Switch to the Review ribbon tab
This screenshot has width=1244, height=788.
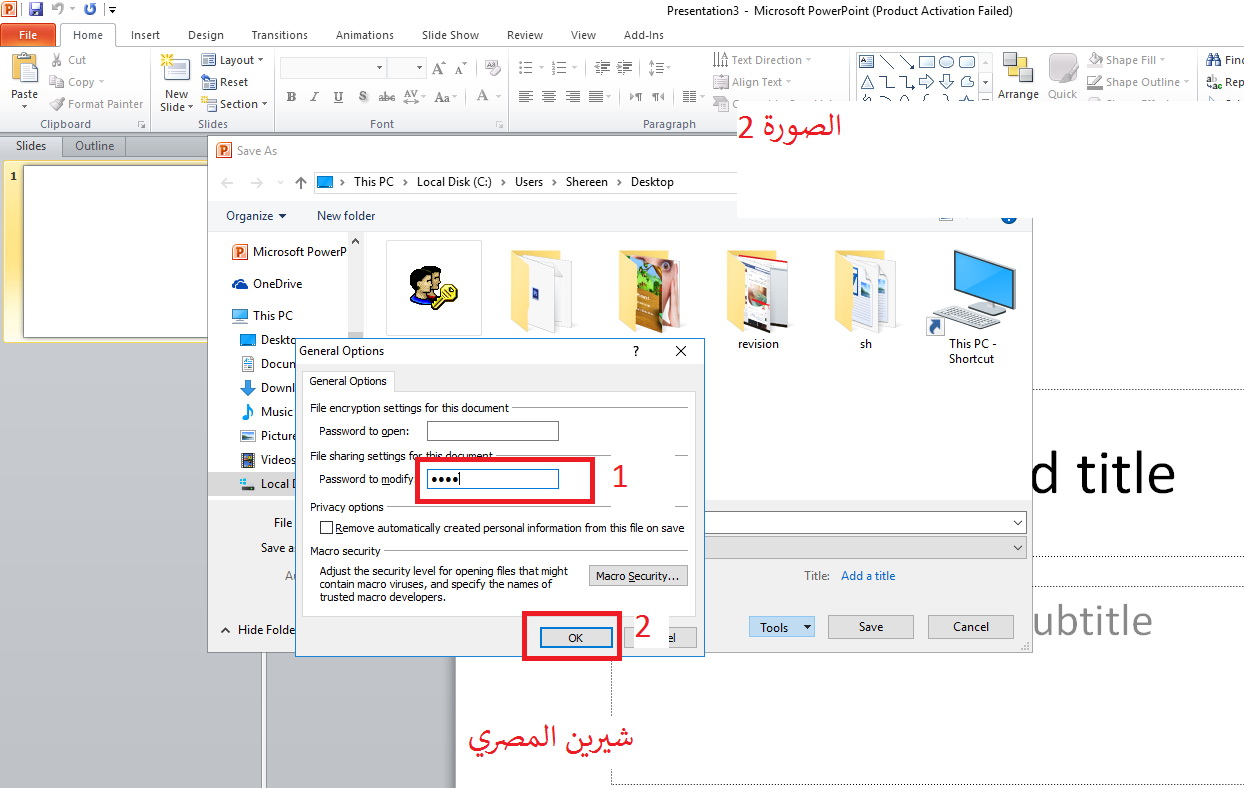coord(525,35)
